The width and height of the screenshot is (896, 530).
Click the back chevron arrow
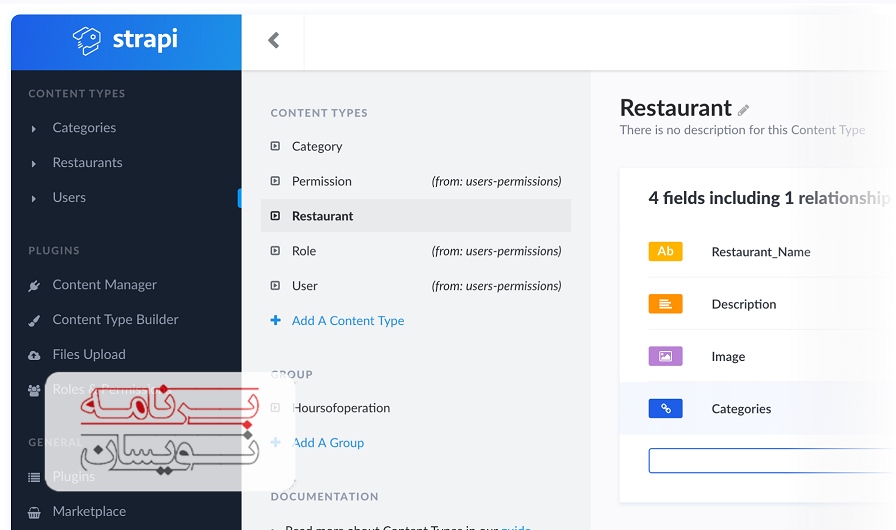274,40
